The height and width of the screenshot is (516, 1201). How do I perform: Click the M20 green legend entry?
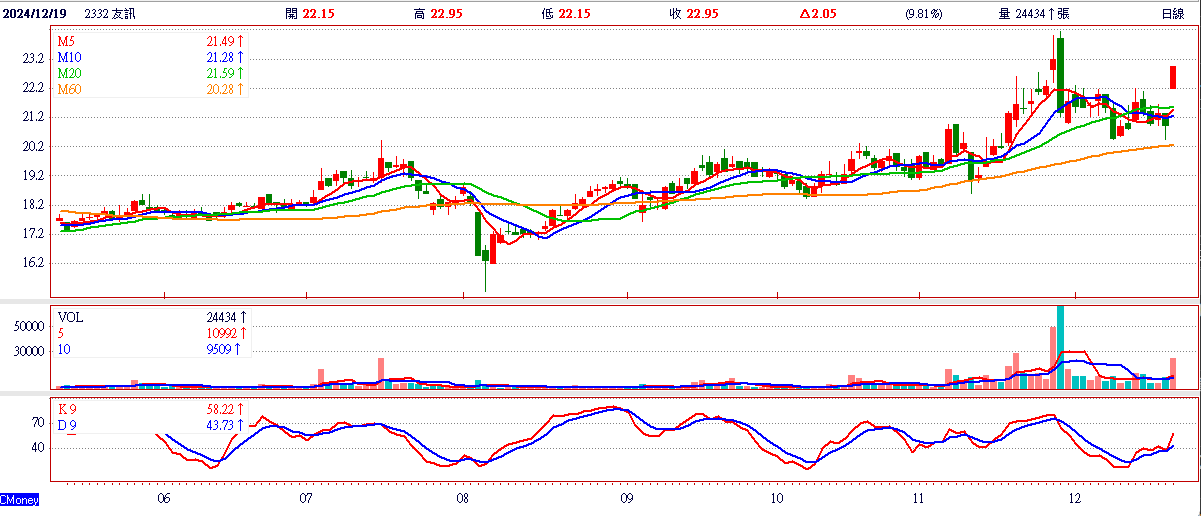pyautogui.click(x=69, y=74)
